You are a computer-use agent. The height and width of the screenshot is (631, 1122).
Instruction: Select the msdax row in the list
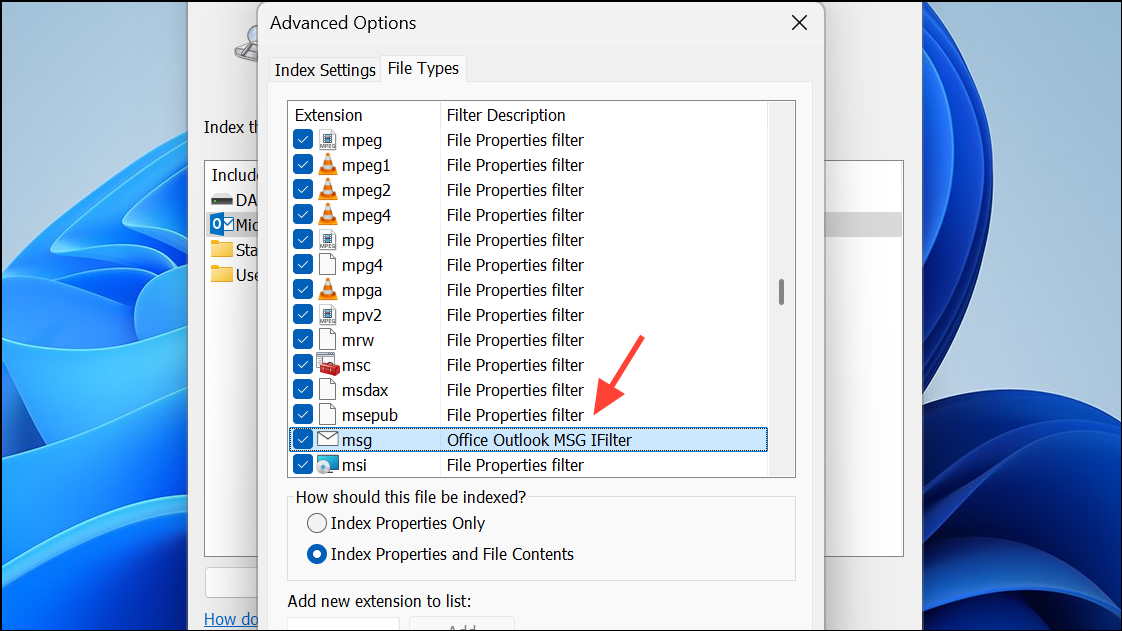pyautogui.click(x=364, y=390)
